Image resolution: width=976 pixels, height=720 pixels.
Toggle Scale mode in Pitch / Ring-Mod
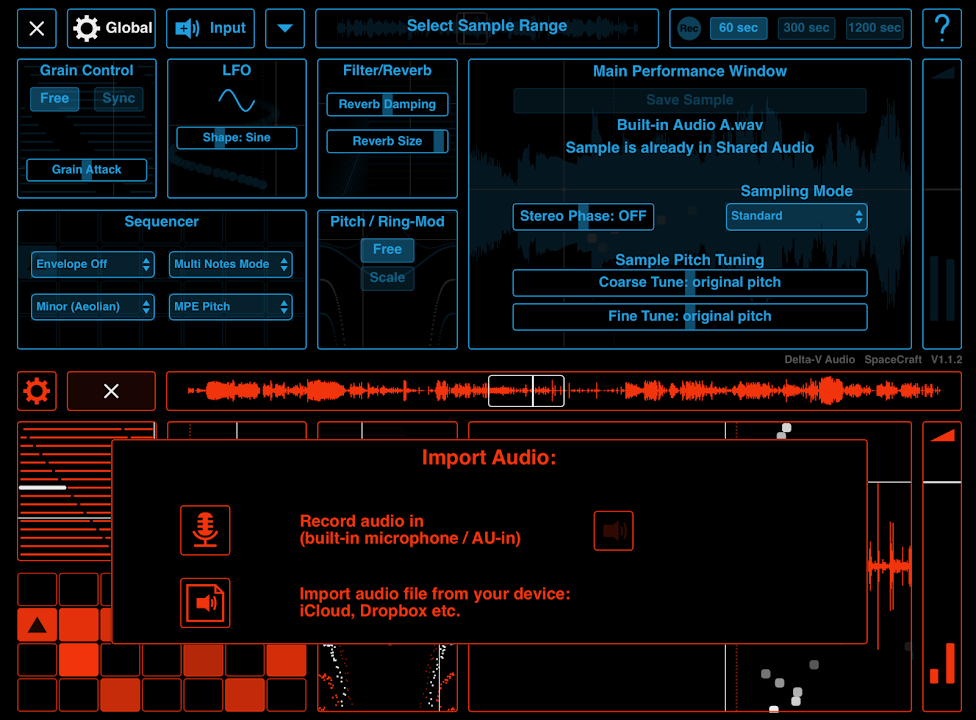click(x=387, y=278)
